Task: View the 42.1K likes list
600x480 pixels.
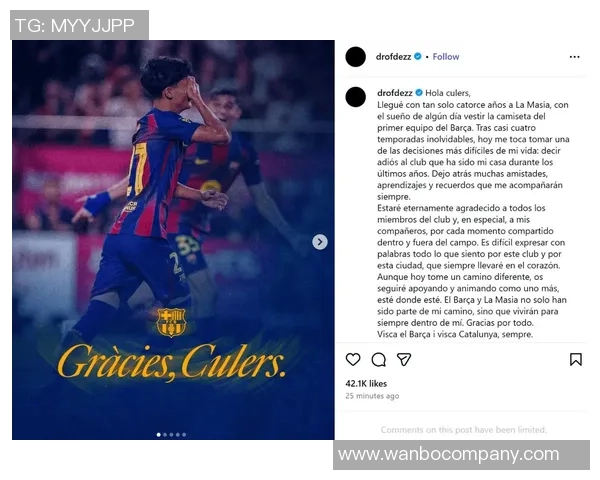Action: (x=366, y=384)
